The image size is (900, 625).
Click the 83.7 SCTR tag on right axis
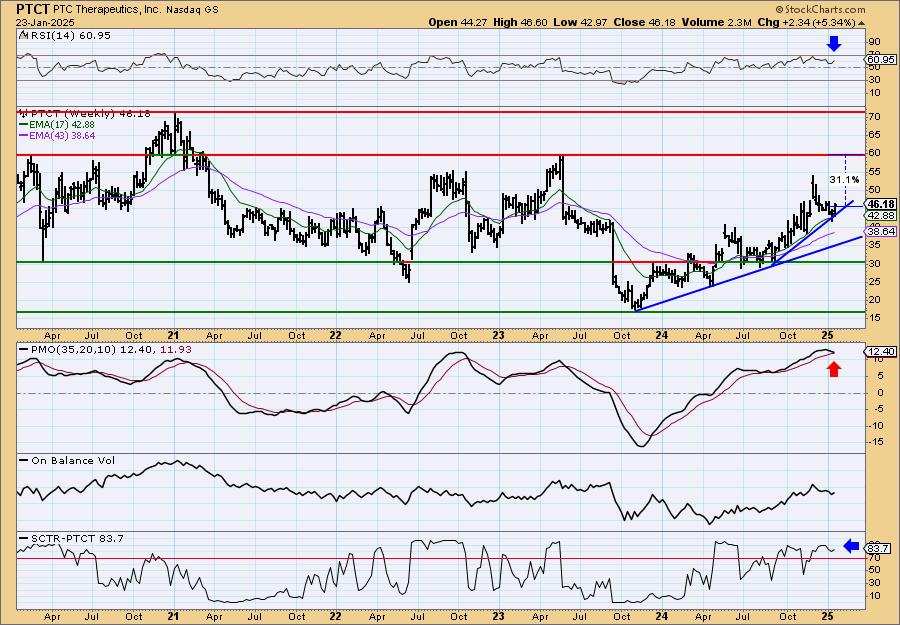(x=878, y=549)
